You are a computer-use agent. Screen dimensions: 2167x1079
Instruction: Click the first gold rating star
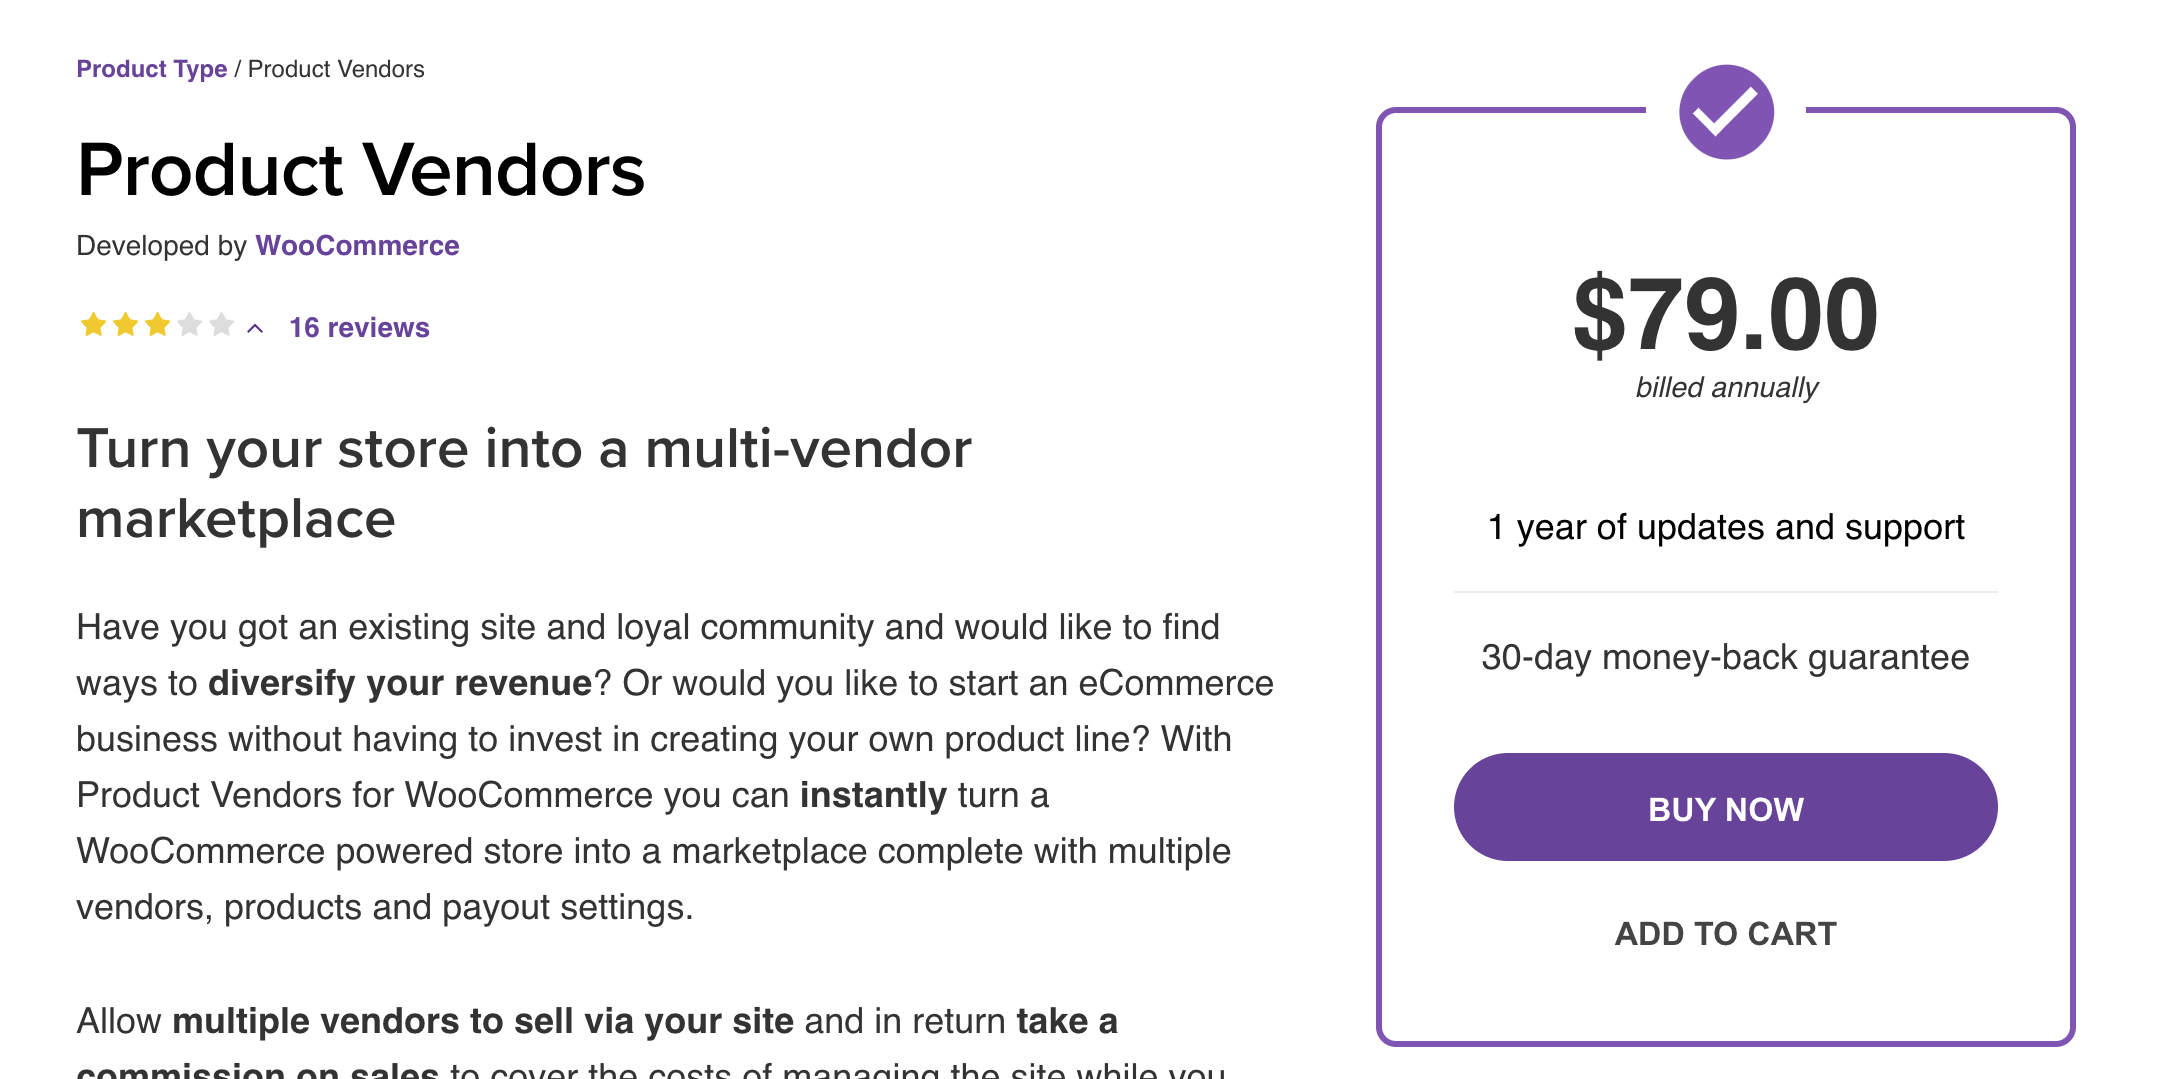point(93,325)
